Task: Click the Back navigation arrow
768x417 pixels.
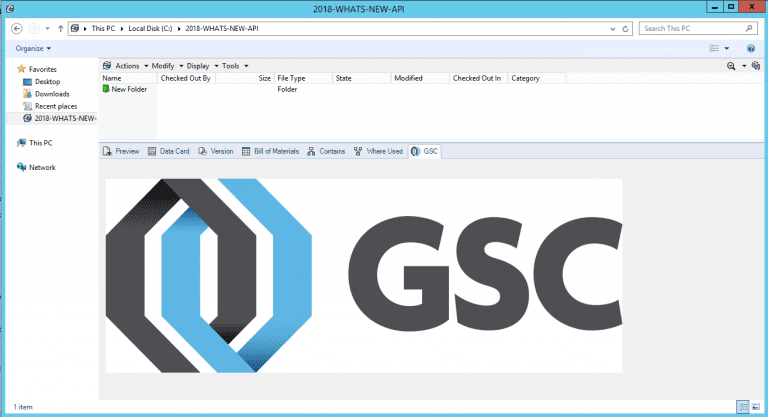Action: click(17, 28)
